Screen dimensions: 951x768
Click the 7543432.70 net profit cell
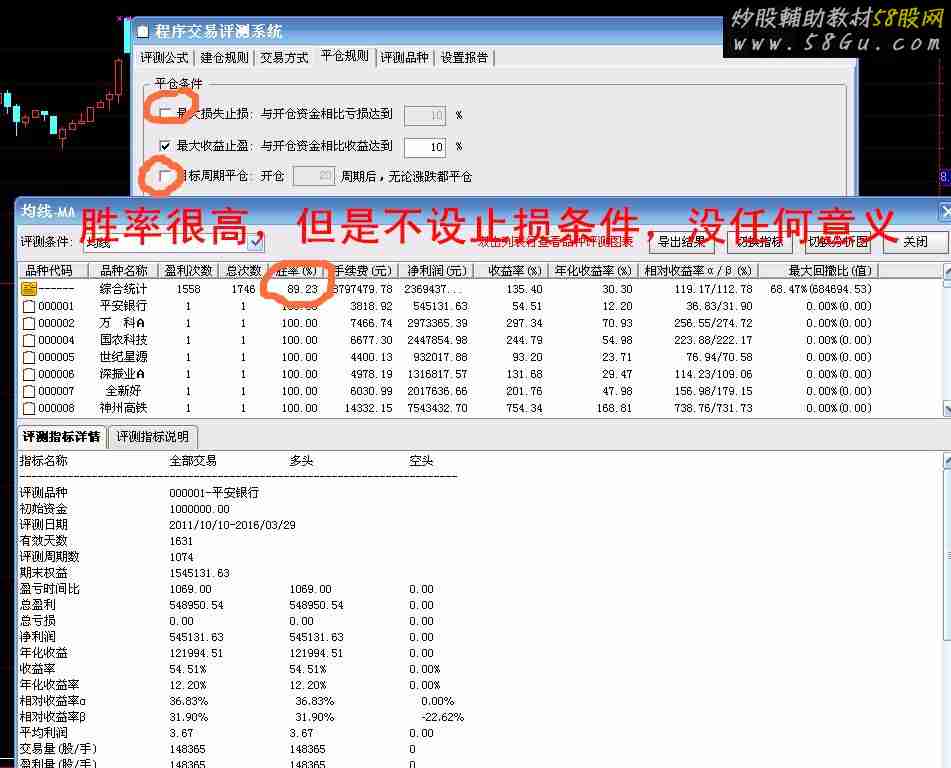(x=437, y=408)
